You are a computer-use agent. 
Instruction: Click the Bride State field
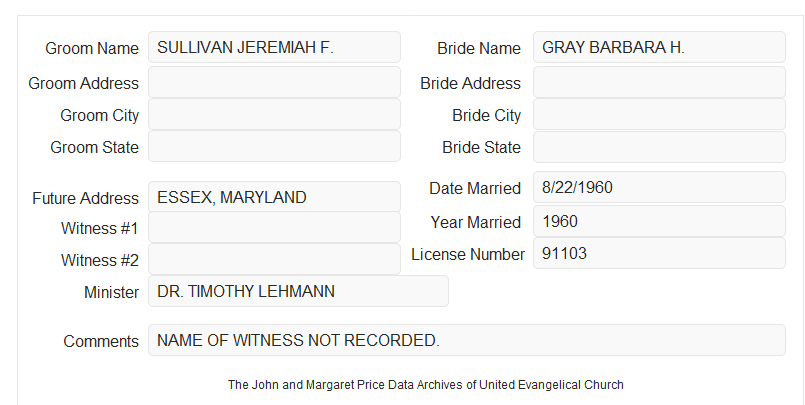point(659,147)
